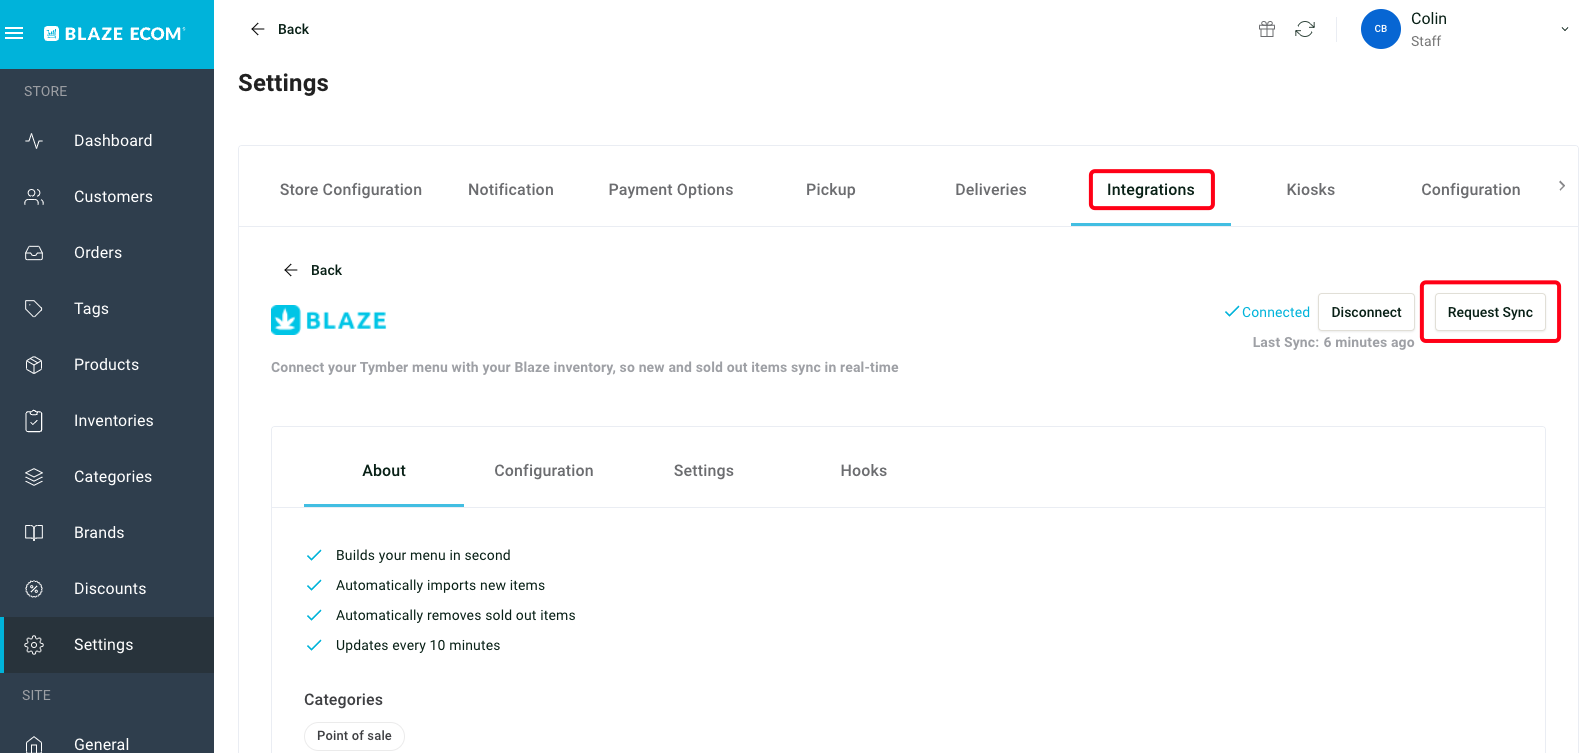
Task: Expand the Colin user account dropdown
Action: [1565, 29]
